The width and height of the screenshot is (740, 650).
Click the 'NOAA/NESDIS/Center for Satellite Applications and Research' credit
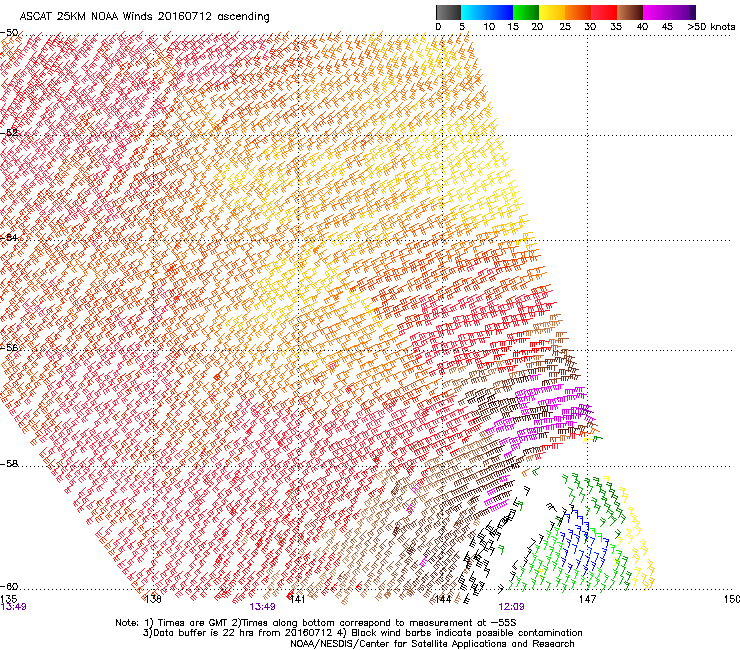click(x=432, y=644)
